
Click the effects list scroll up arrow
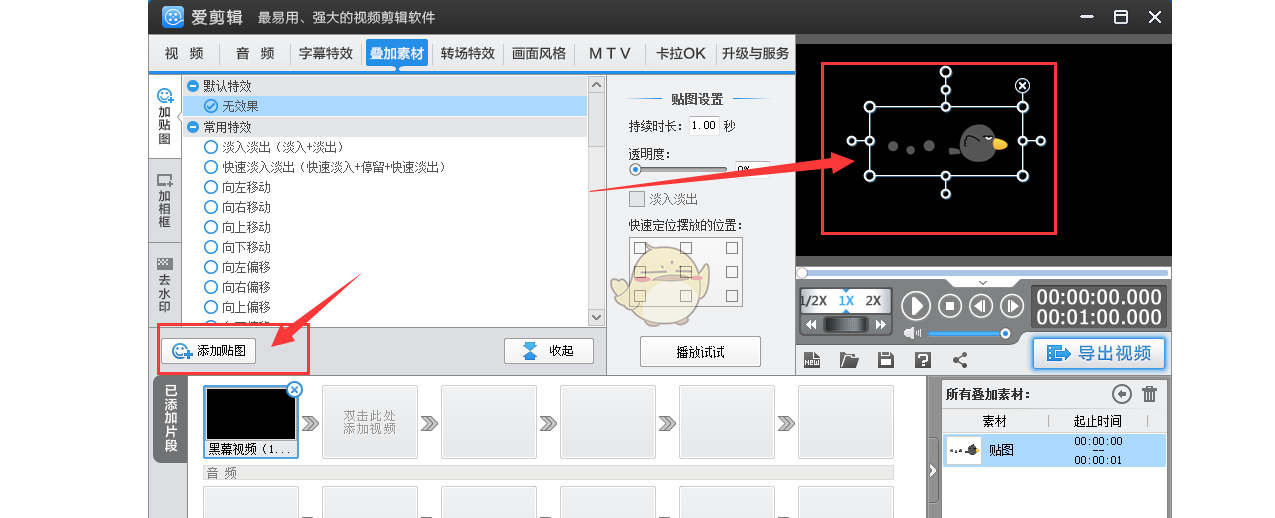[x=597, y=85]
